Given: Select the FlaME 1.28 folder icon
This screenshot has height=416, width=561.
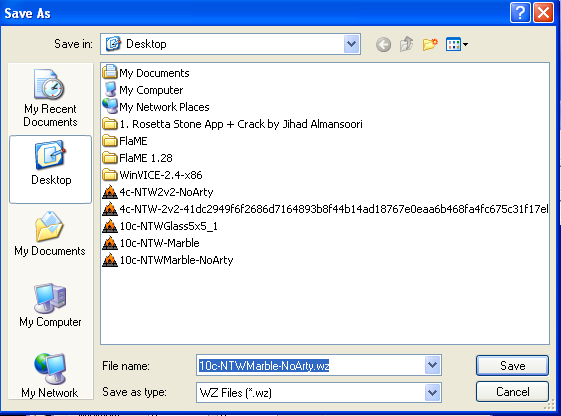Looking at the screenshot, I should click(x=110, y=158).
